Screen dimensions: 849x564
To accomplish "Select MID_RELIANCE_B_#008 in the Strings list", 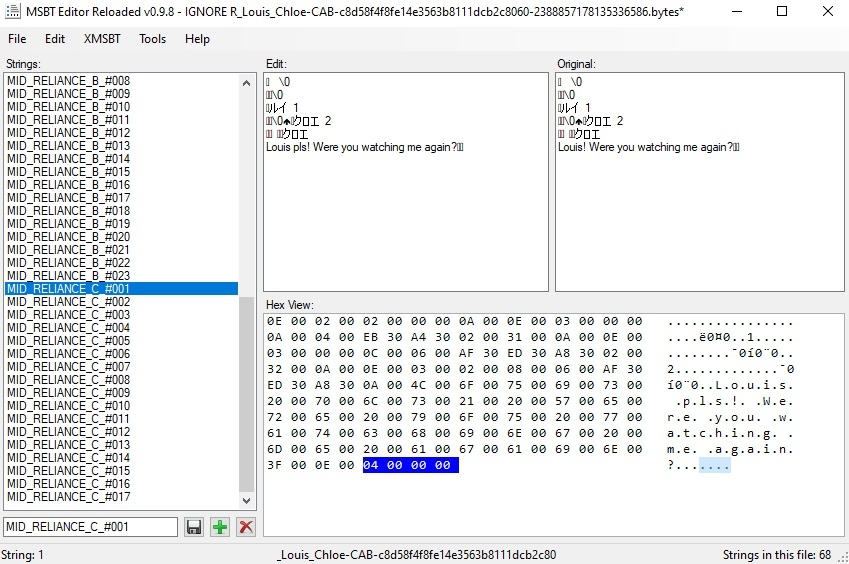I will coord(68,81).
